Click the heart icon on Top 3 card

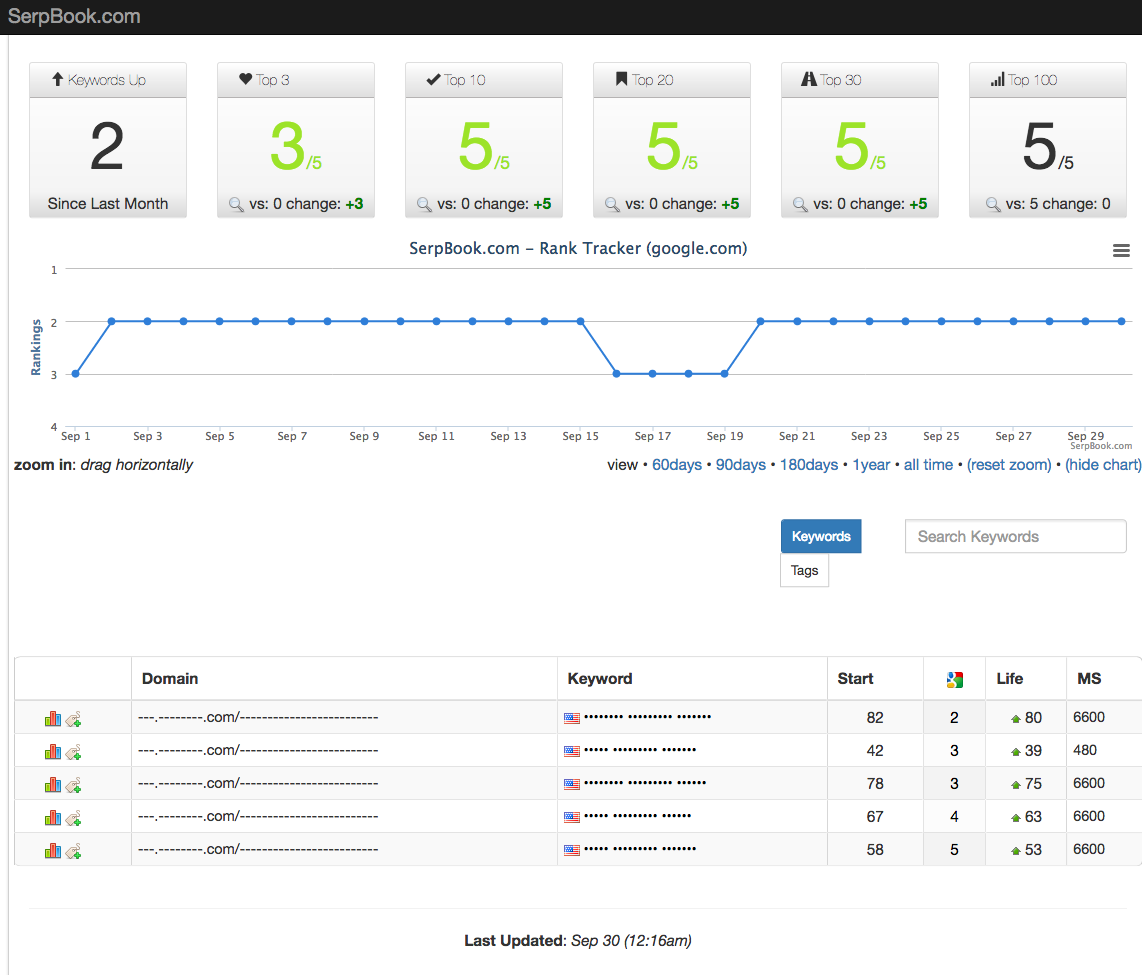[245, 79]
